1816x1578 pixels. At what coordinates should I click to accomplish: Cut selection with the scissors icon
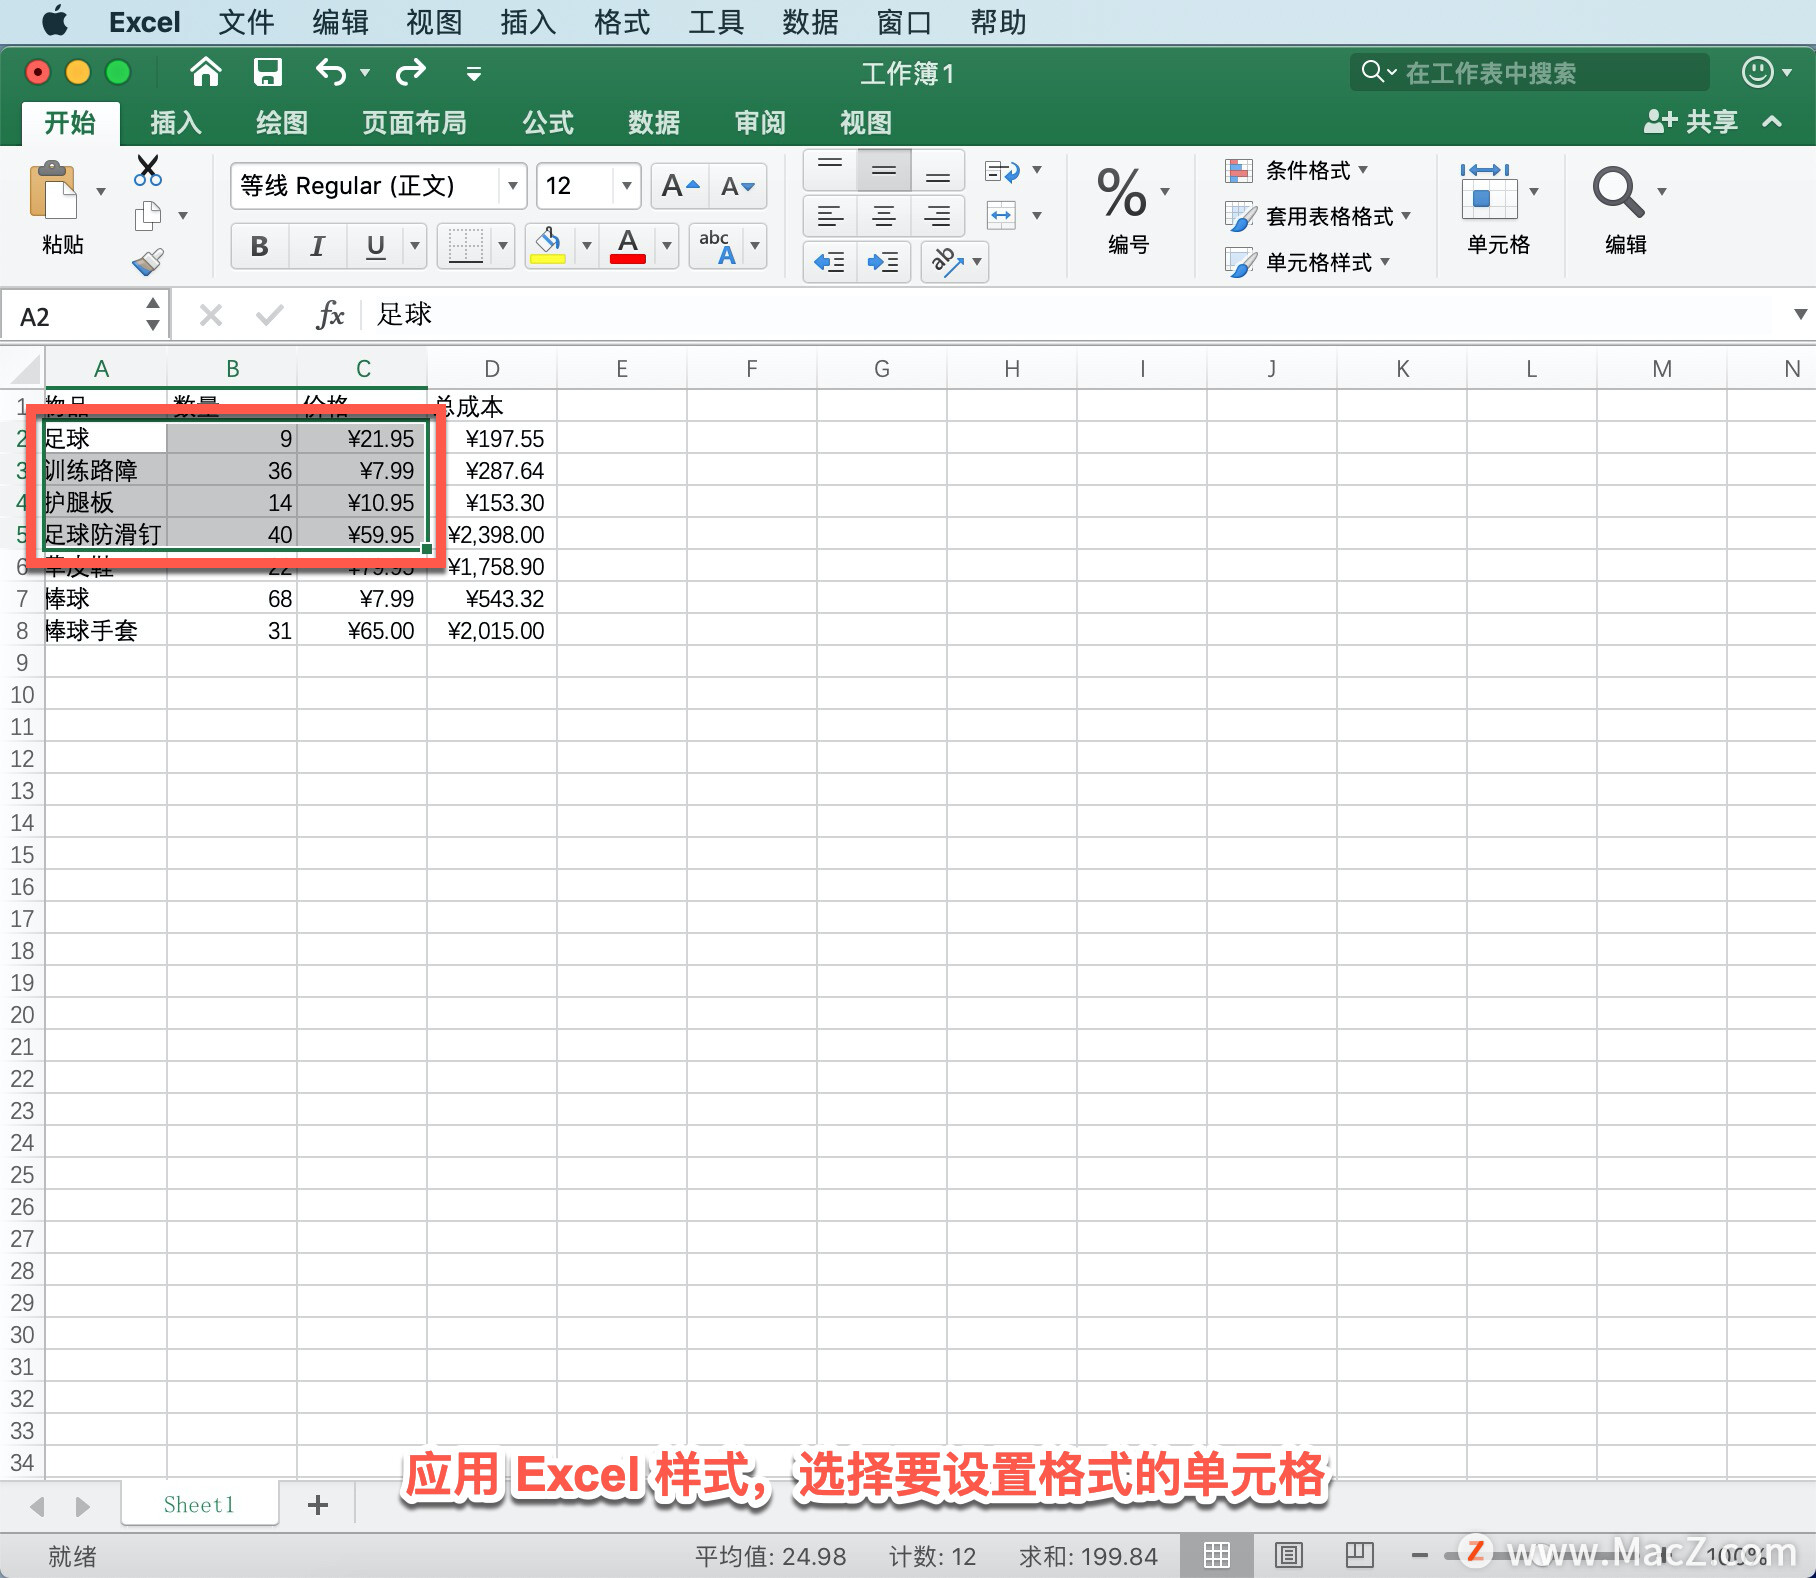pyautogui.click(x=148, y=170)
